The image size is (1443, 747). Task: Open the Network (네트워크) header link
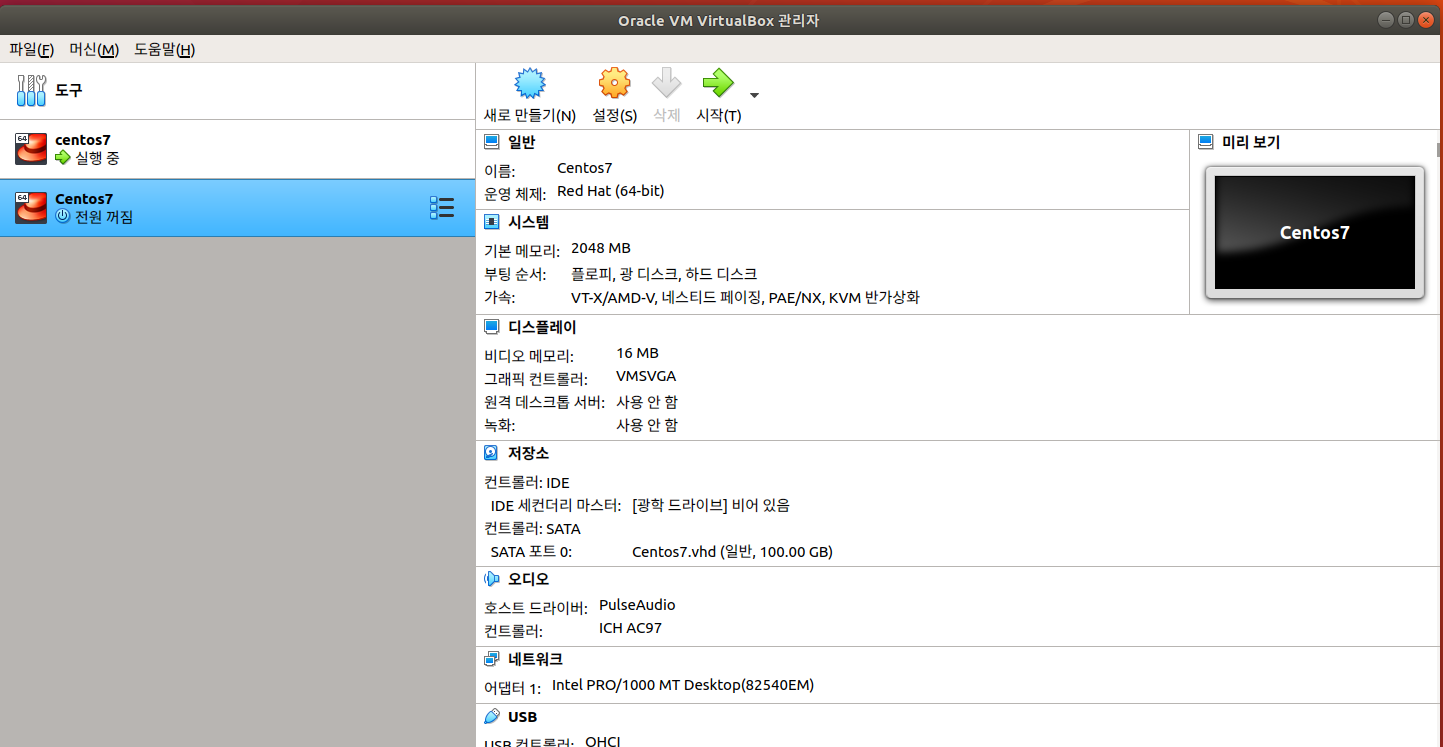click(536, 659)
